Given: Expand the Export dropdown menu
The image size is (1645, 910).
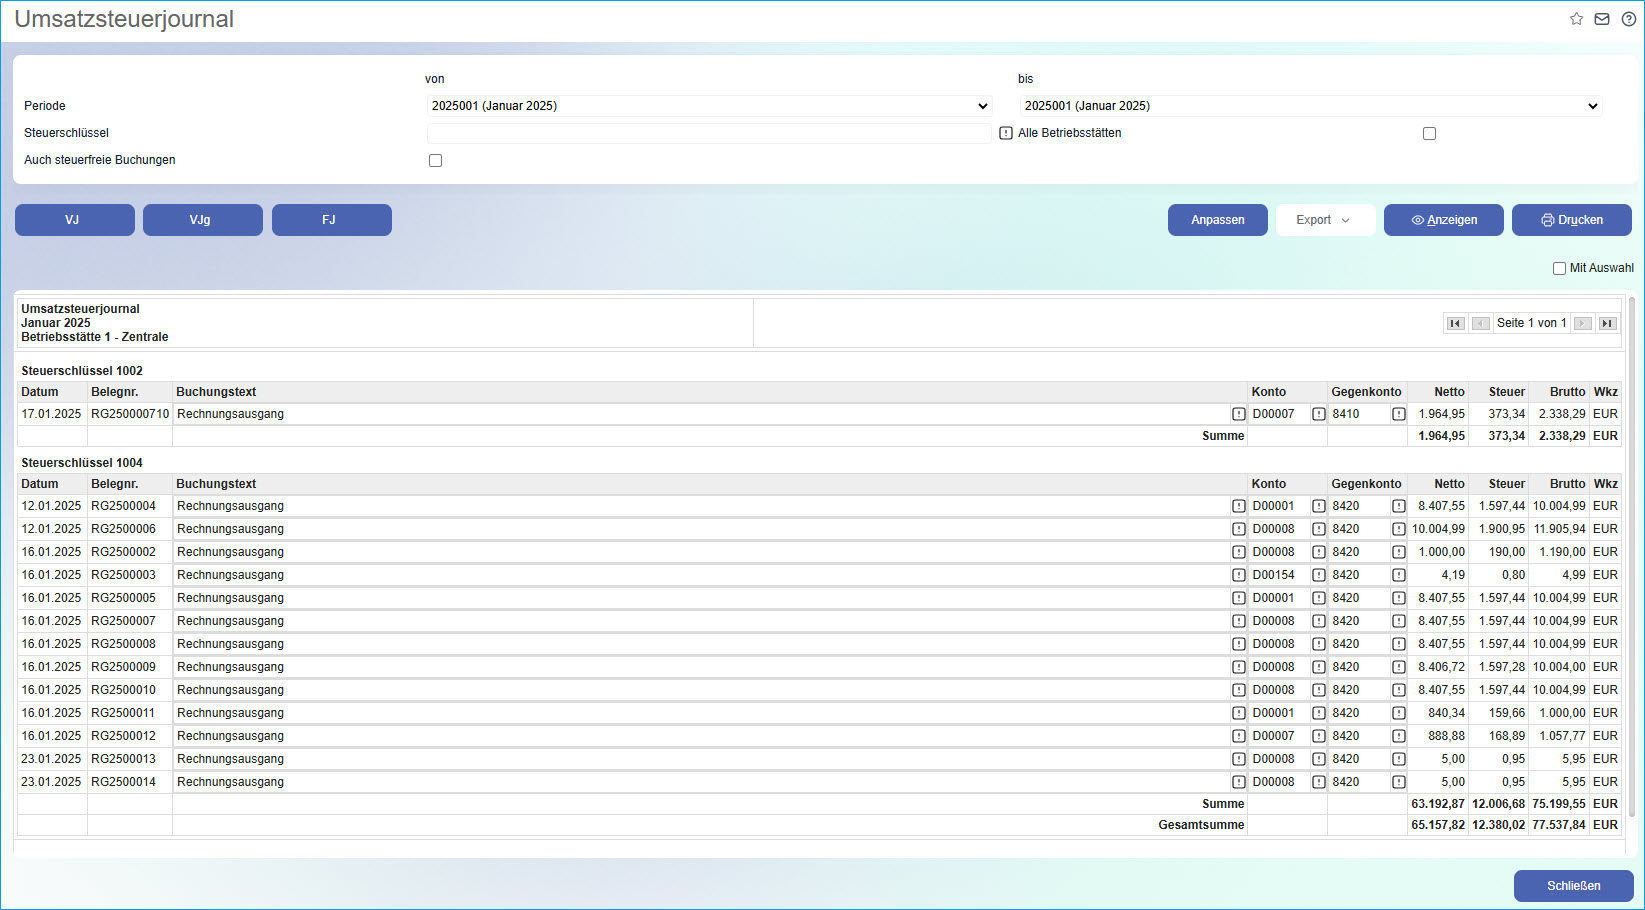Looking at the screenshot, I should pos(1325,220).
